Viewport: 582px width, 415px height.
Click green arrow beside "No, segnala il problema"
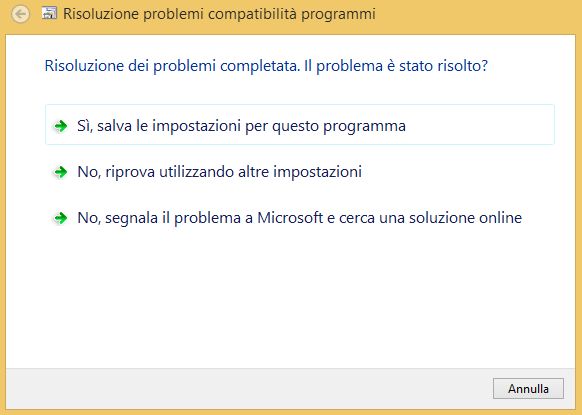coord(61,218)
